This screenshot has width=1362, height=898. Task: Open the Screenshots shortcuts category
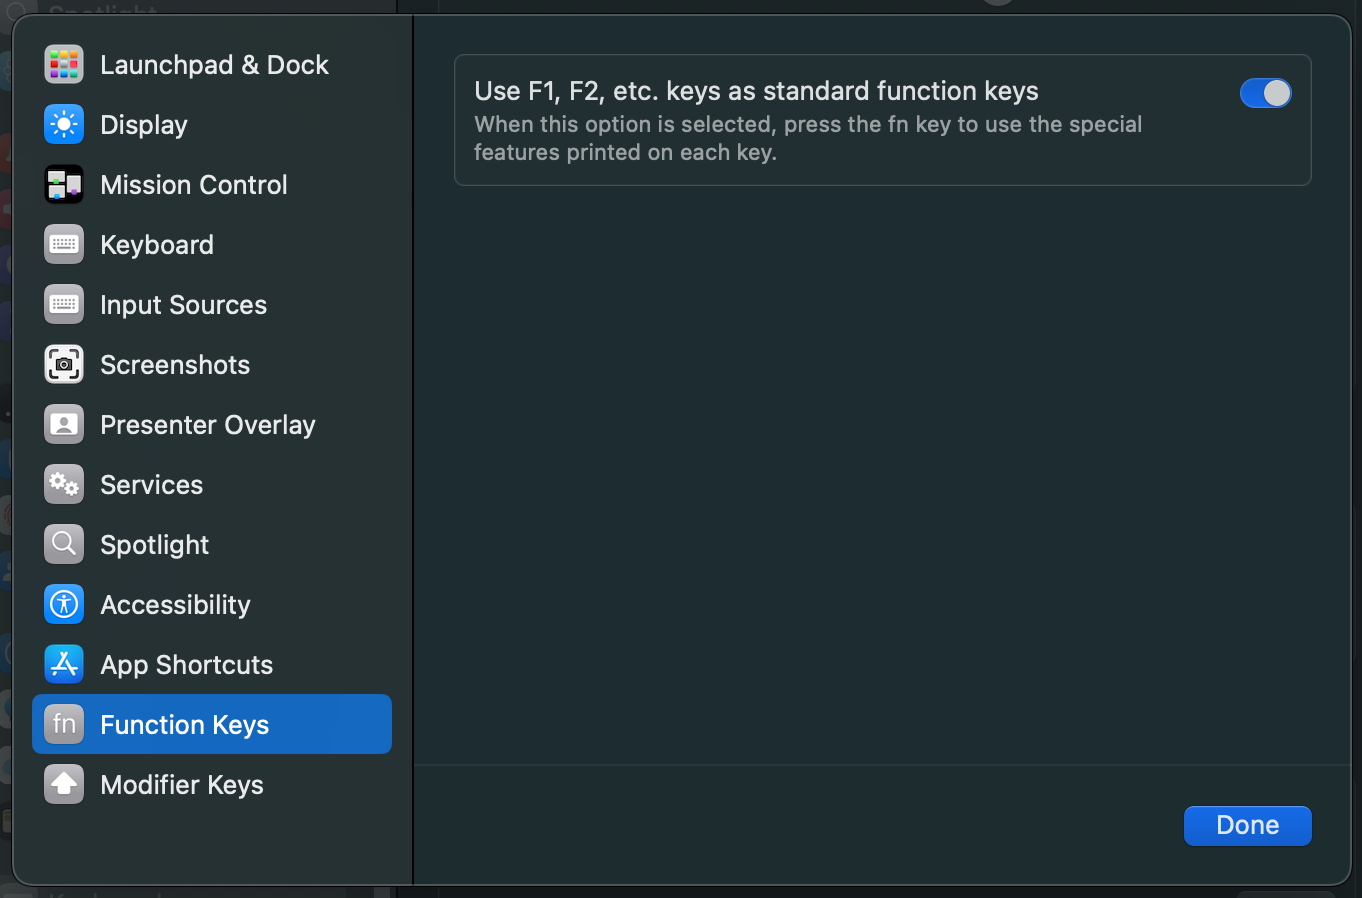point(212,365)
